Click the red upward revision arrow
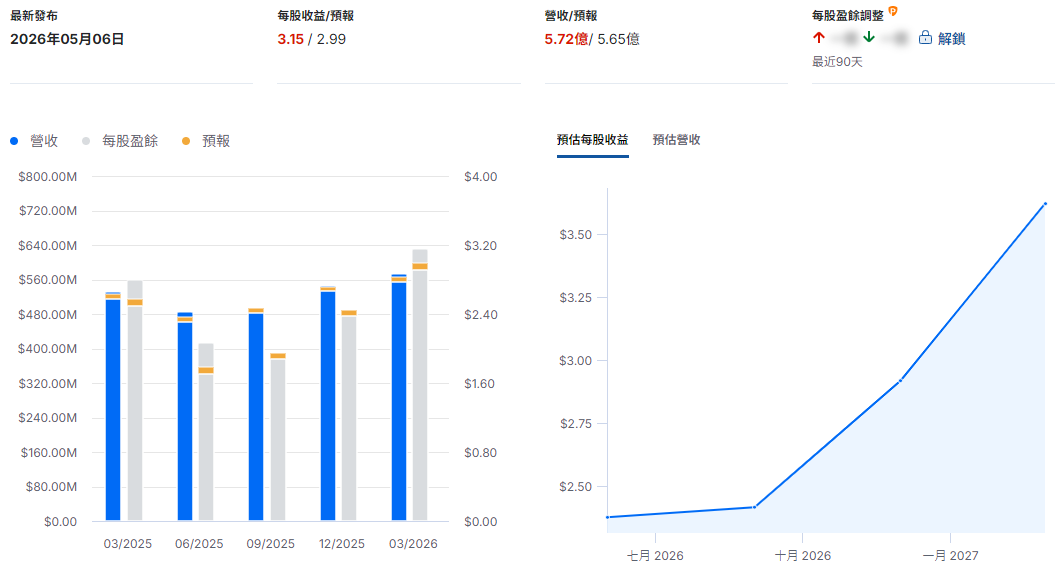 tap(818, 37)
